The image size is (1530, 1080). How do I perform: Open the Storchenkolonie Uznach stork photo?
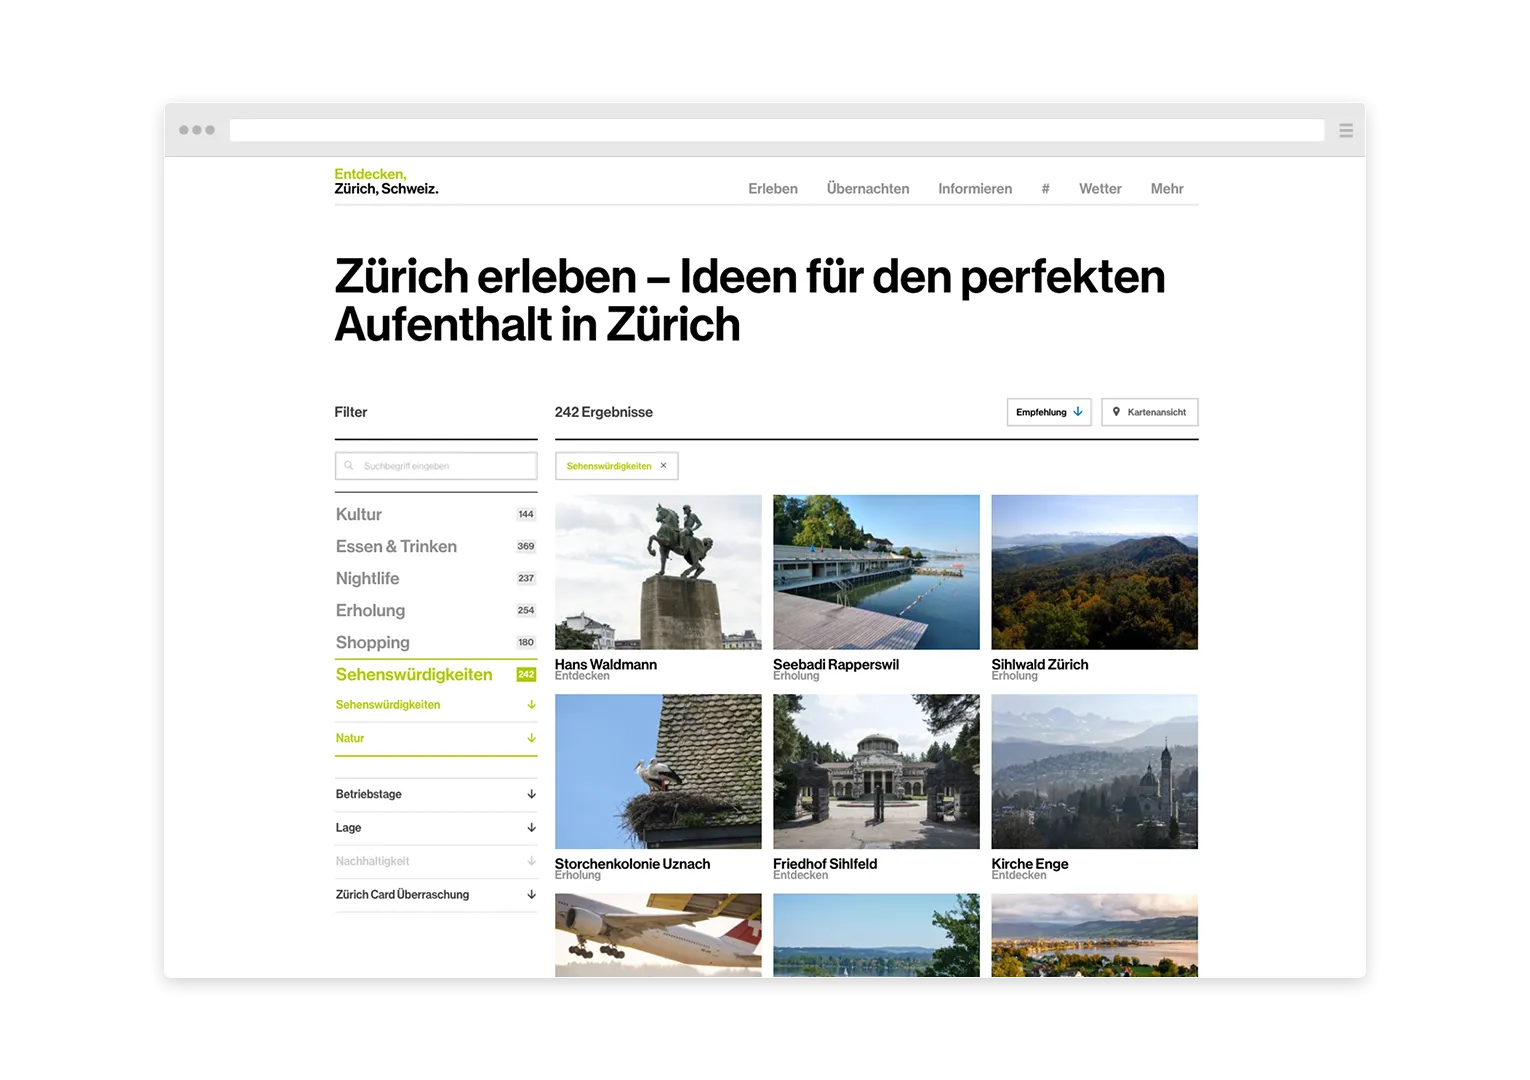pos(658,771)
